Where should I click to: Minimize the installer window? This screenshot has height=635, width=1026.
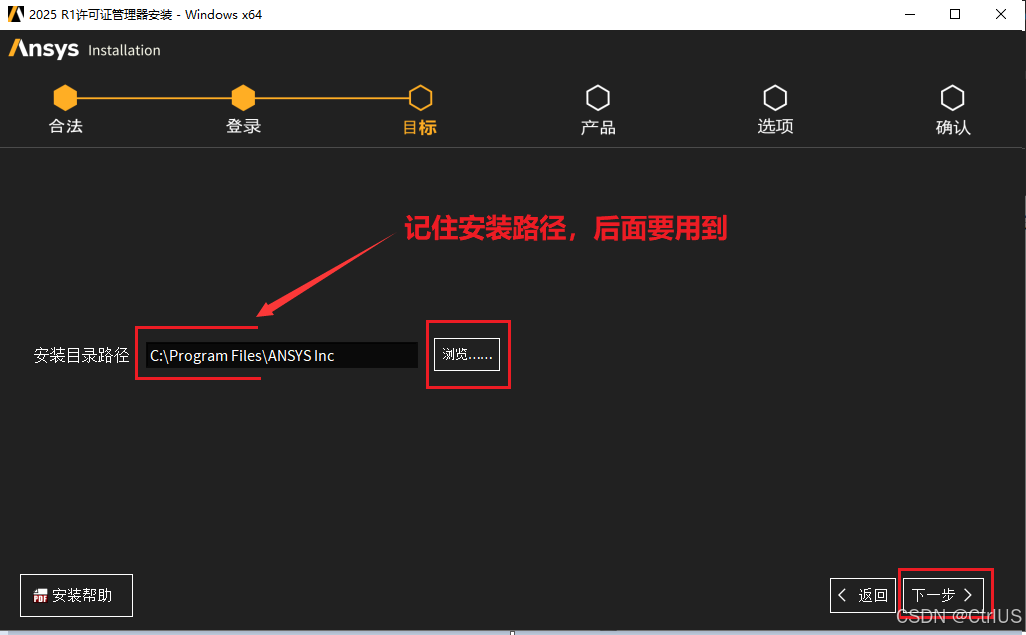point(910,14)
